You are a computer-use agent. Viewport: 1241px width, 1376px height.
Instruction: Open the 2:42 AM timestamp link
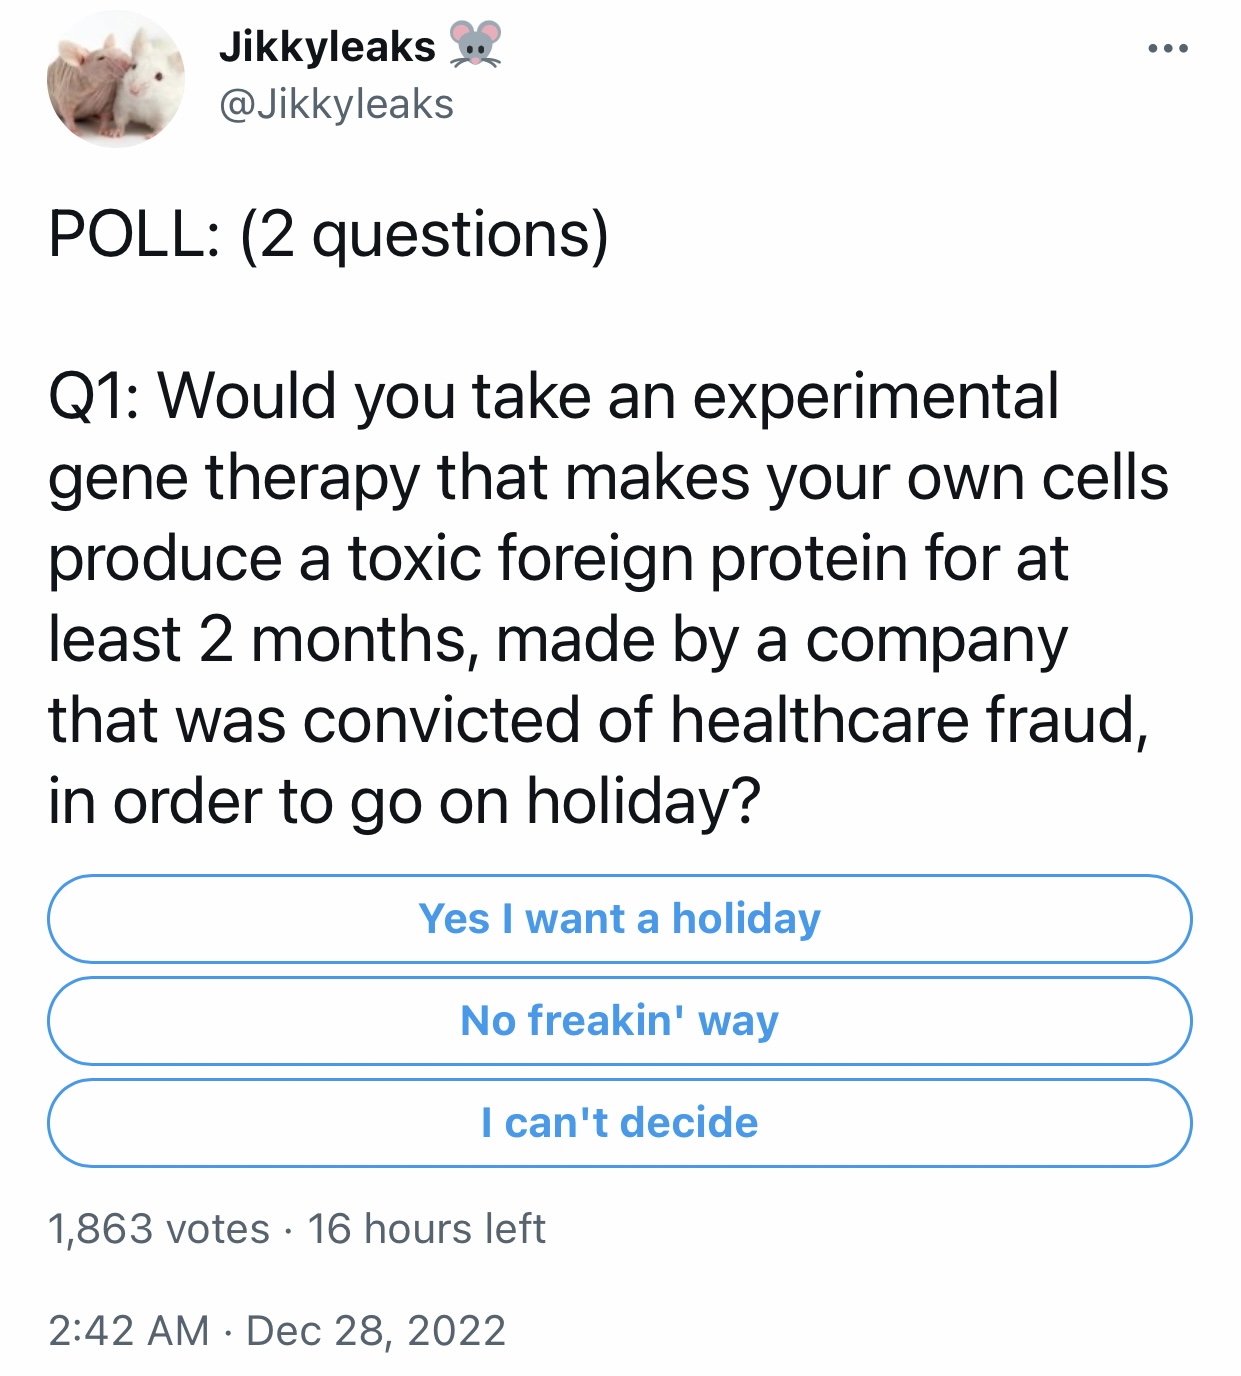tap(129, 1331)
